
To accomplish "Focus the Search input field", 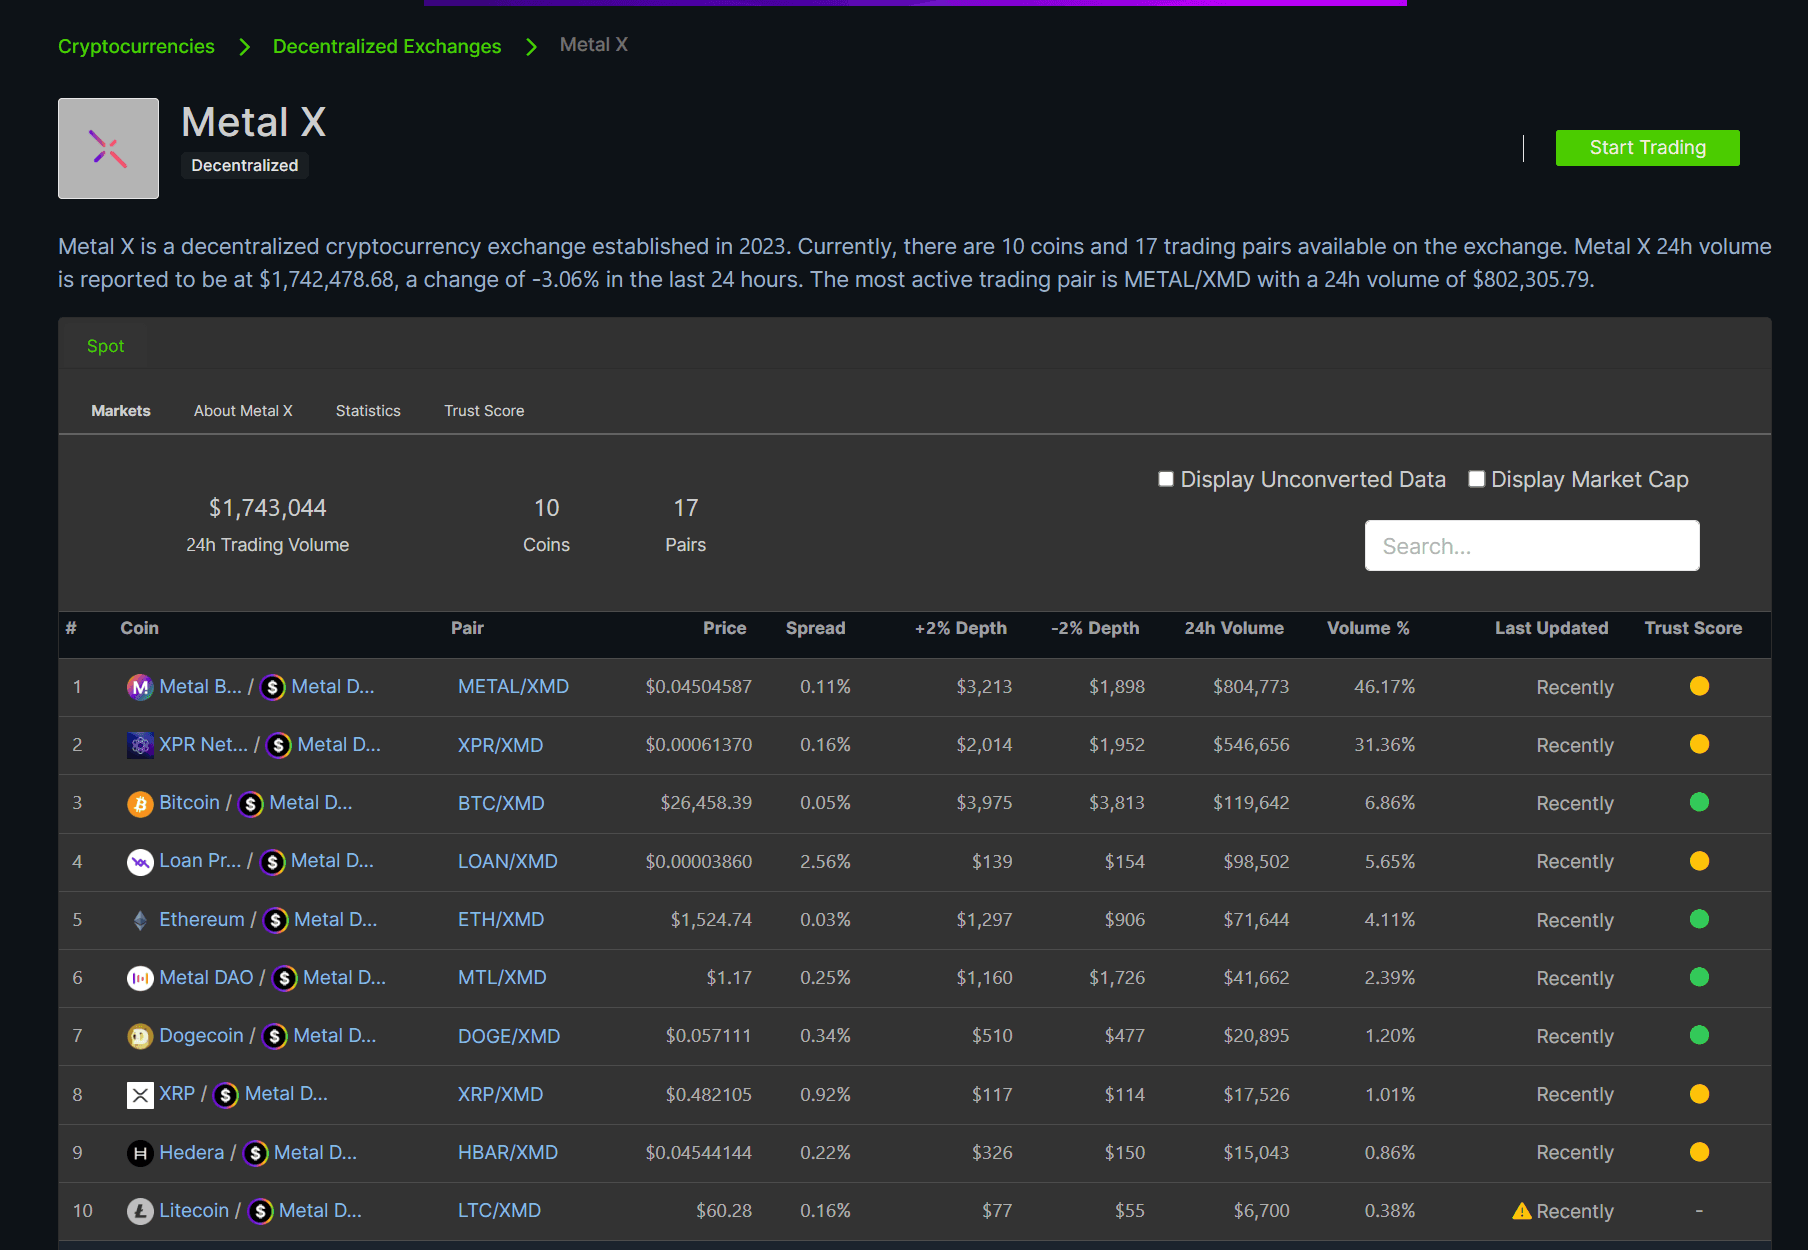I will [1532, 546].
